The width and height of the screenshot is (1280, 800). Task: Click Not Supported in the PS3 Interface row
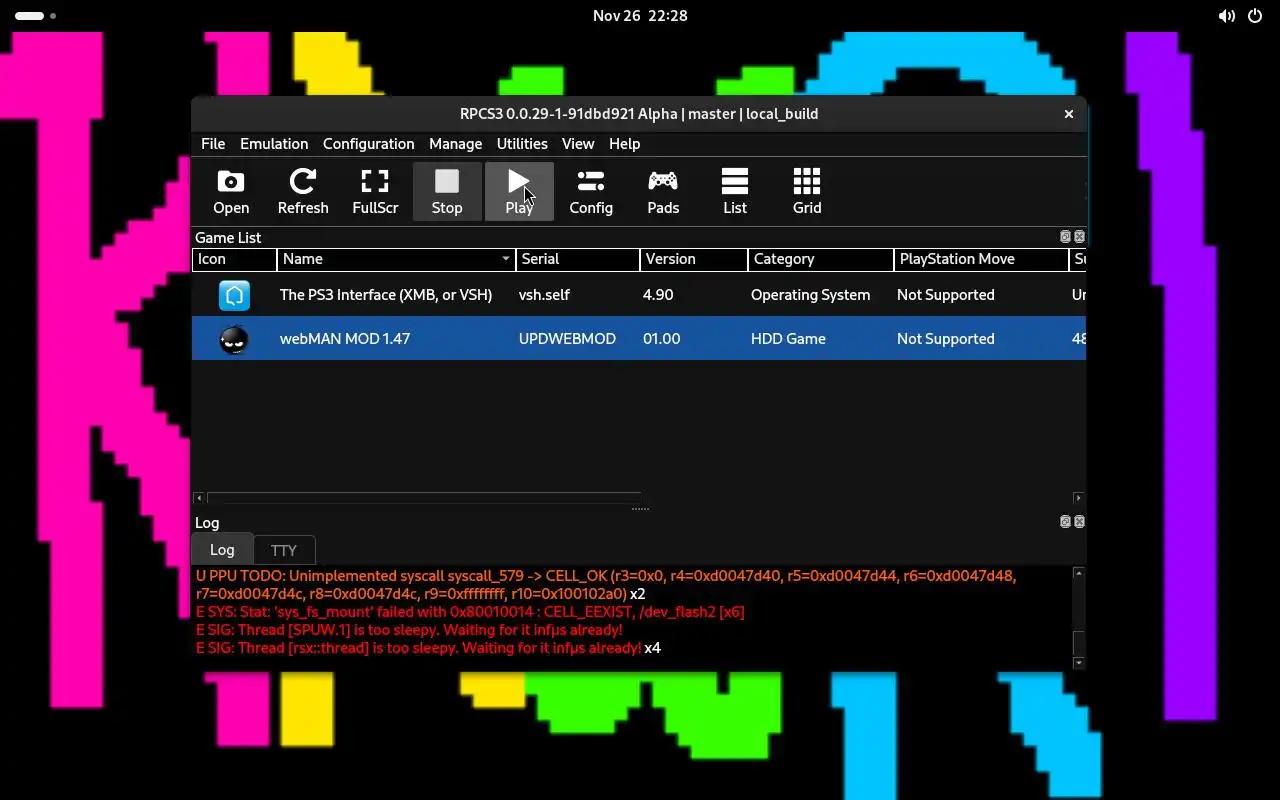coord(945,295)
